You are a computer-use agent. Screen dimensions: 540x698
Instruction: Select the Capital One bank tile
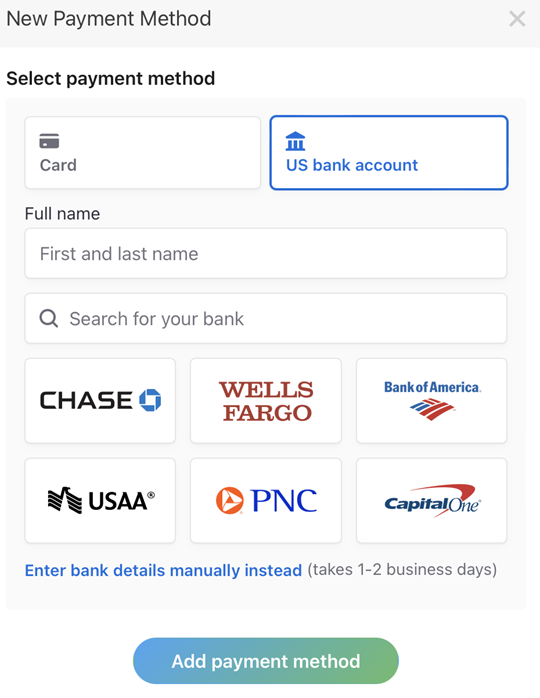[x=431, y=500]
